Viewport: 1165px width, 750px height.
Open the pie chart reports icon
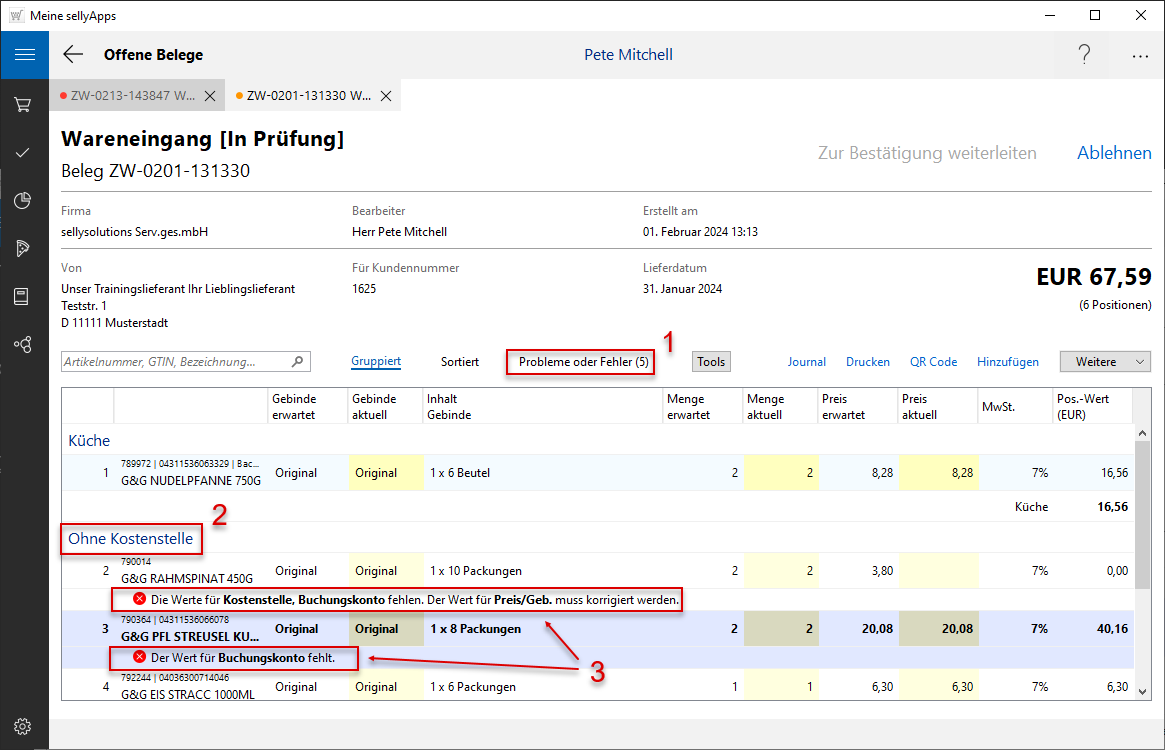pyautogui.click(x=23, y=201)
